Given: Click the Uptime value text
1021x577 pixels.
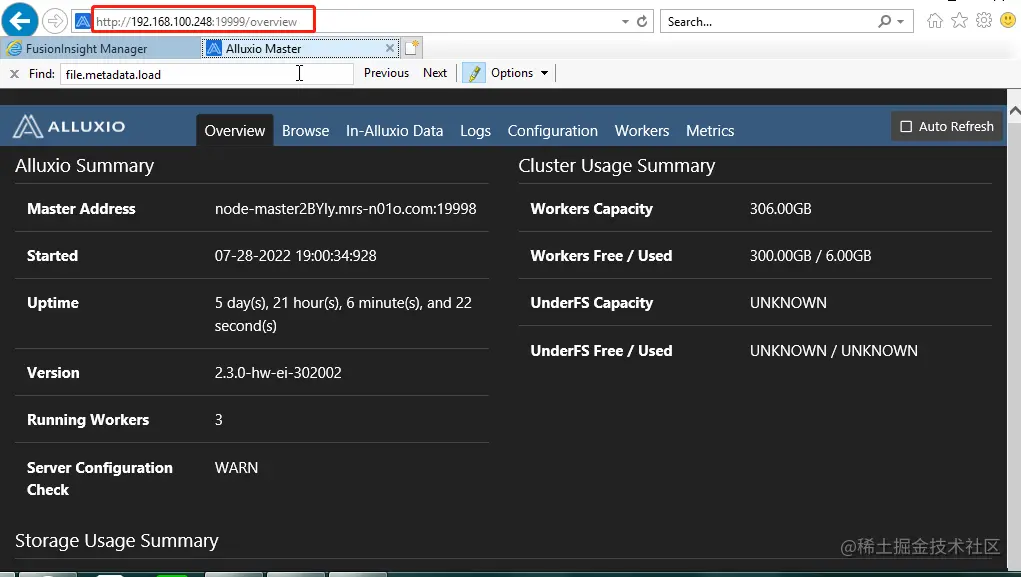Looking at the screenshot, I should (343, 314).
